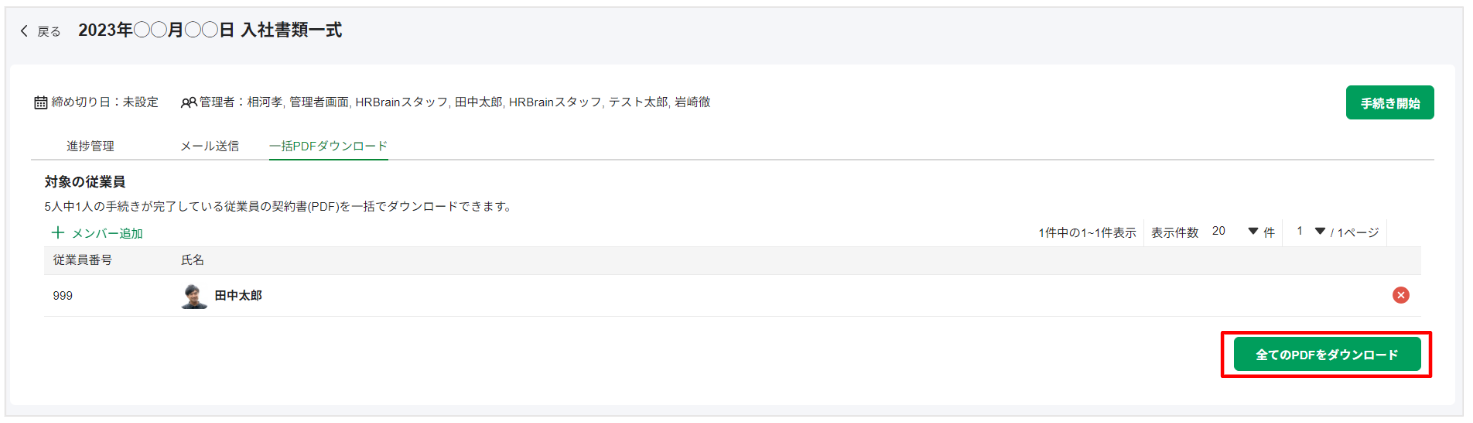The width and height of the screenshot is (1473, 423).
Task: Click the green plus icon for メンバー追加
Action: (x=58, y=233)
